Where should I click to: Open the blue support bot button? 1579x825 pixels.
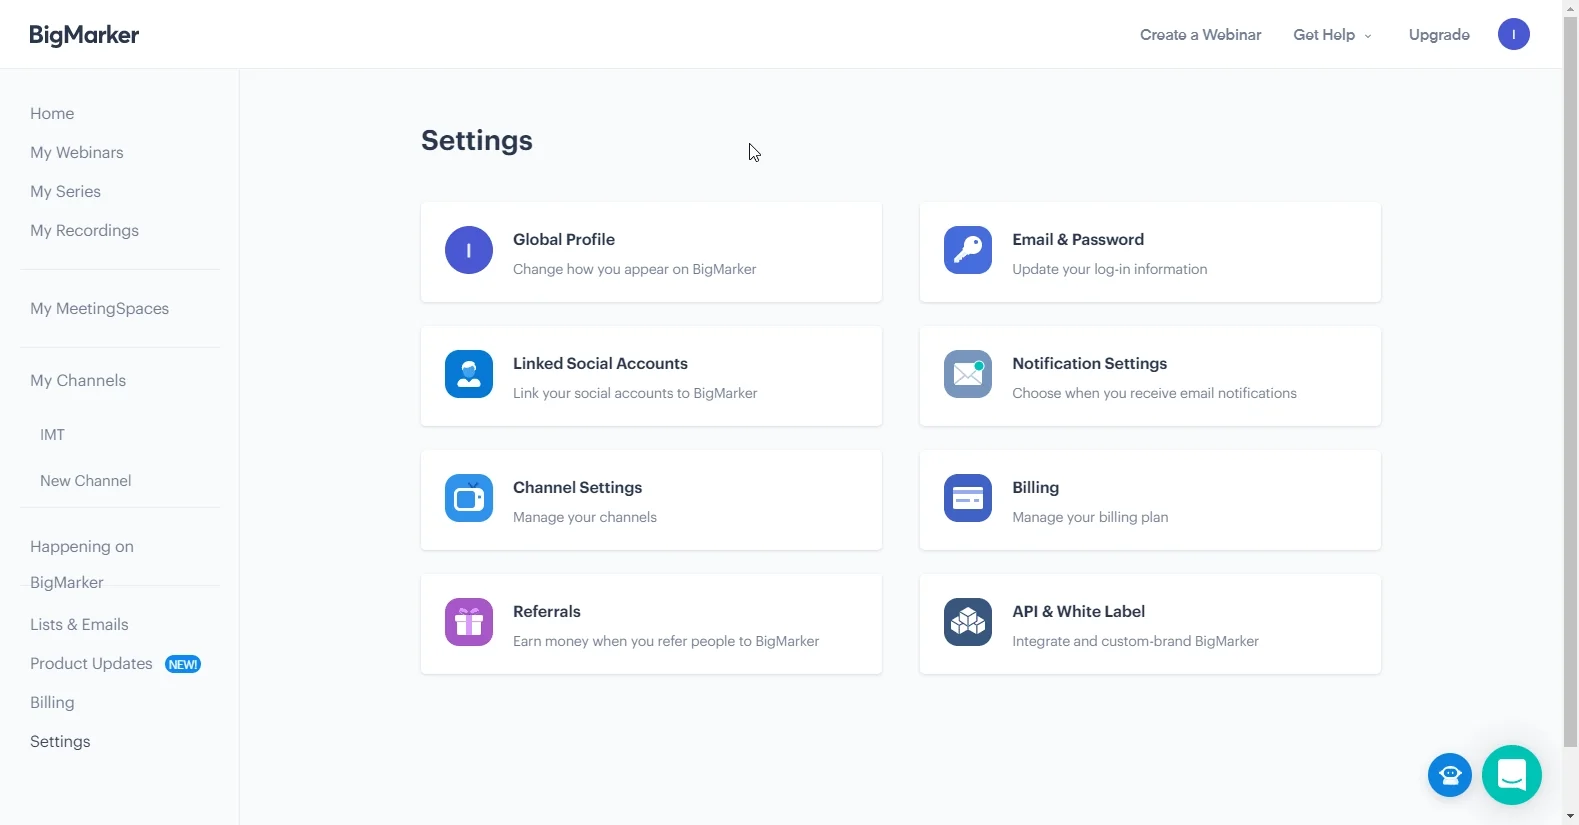[1450, 775]
